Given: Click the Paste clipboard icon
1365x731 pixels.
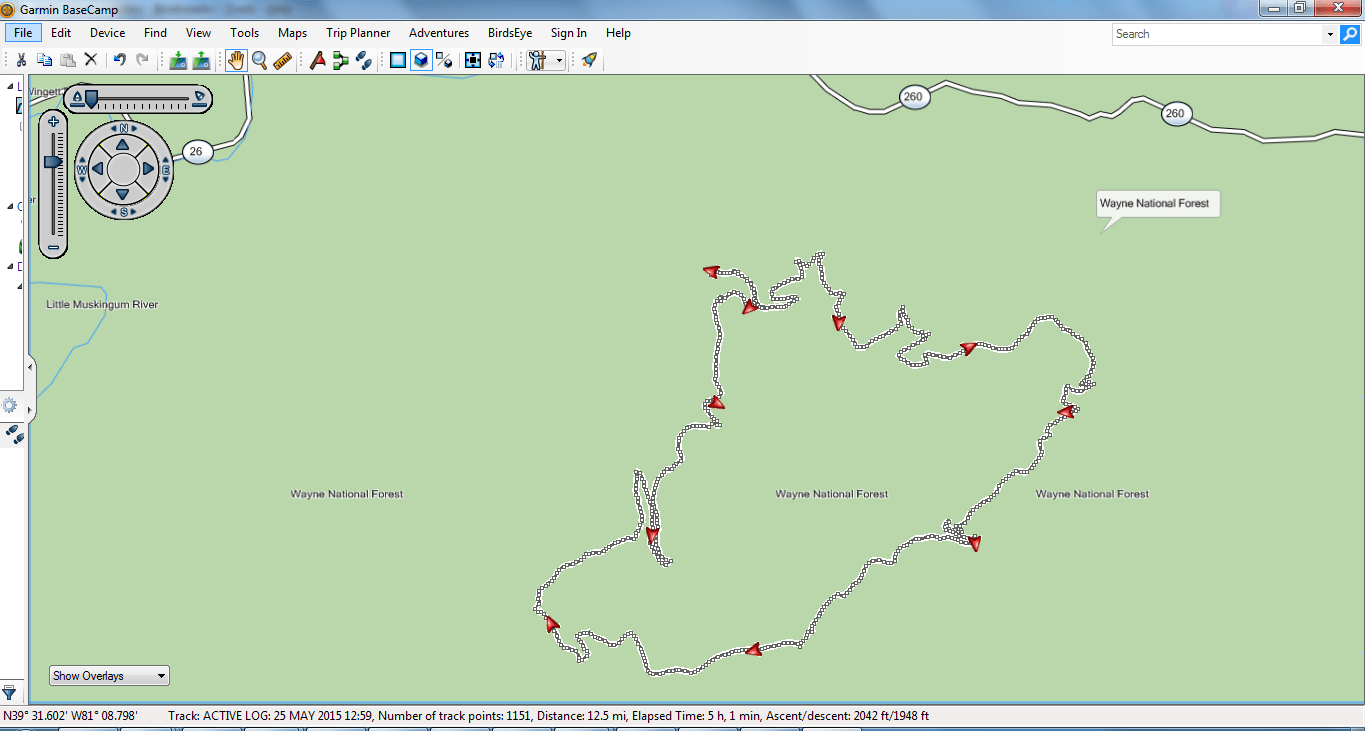Looking at the screenshot, I should click(x=67, y=60).
